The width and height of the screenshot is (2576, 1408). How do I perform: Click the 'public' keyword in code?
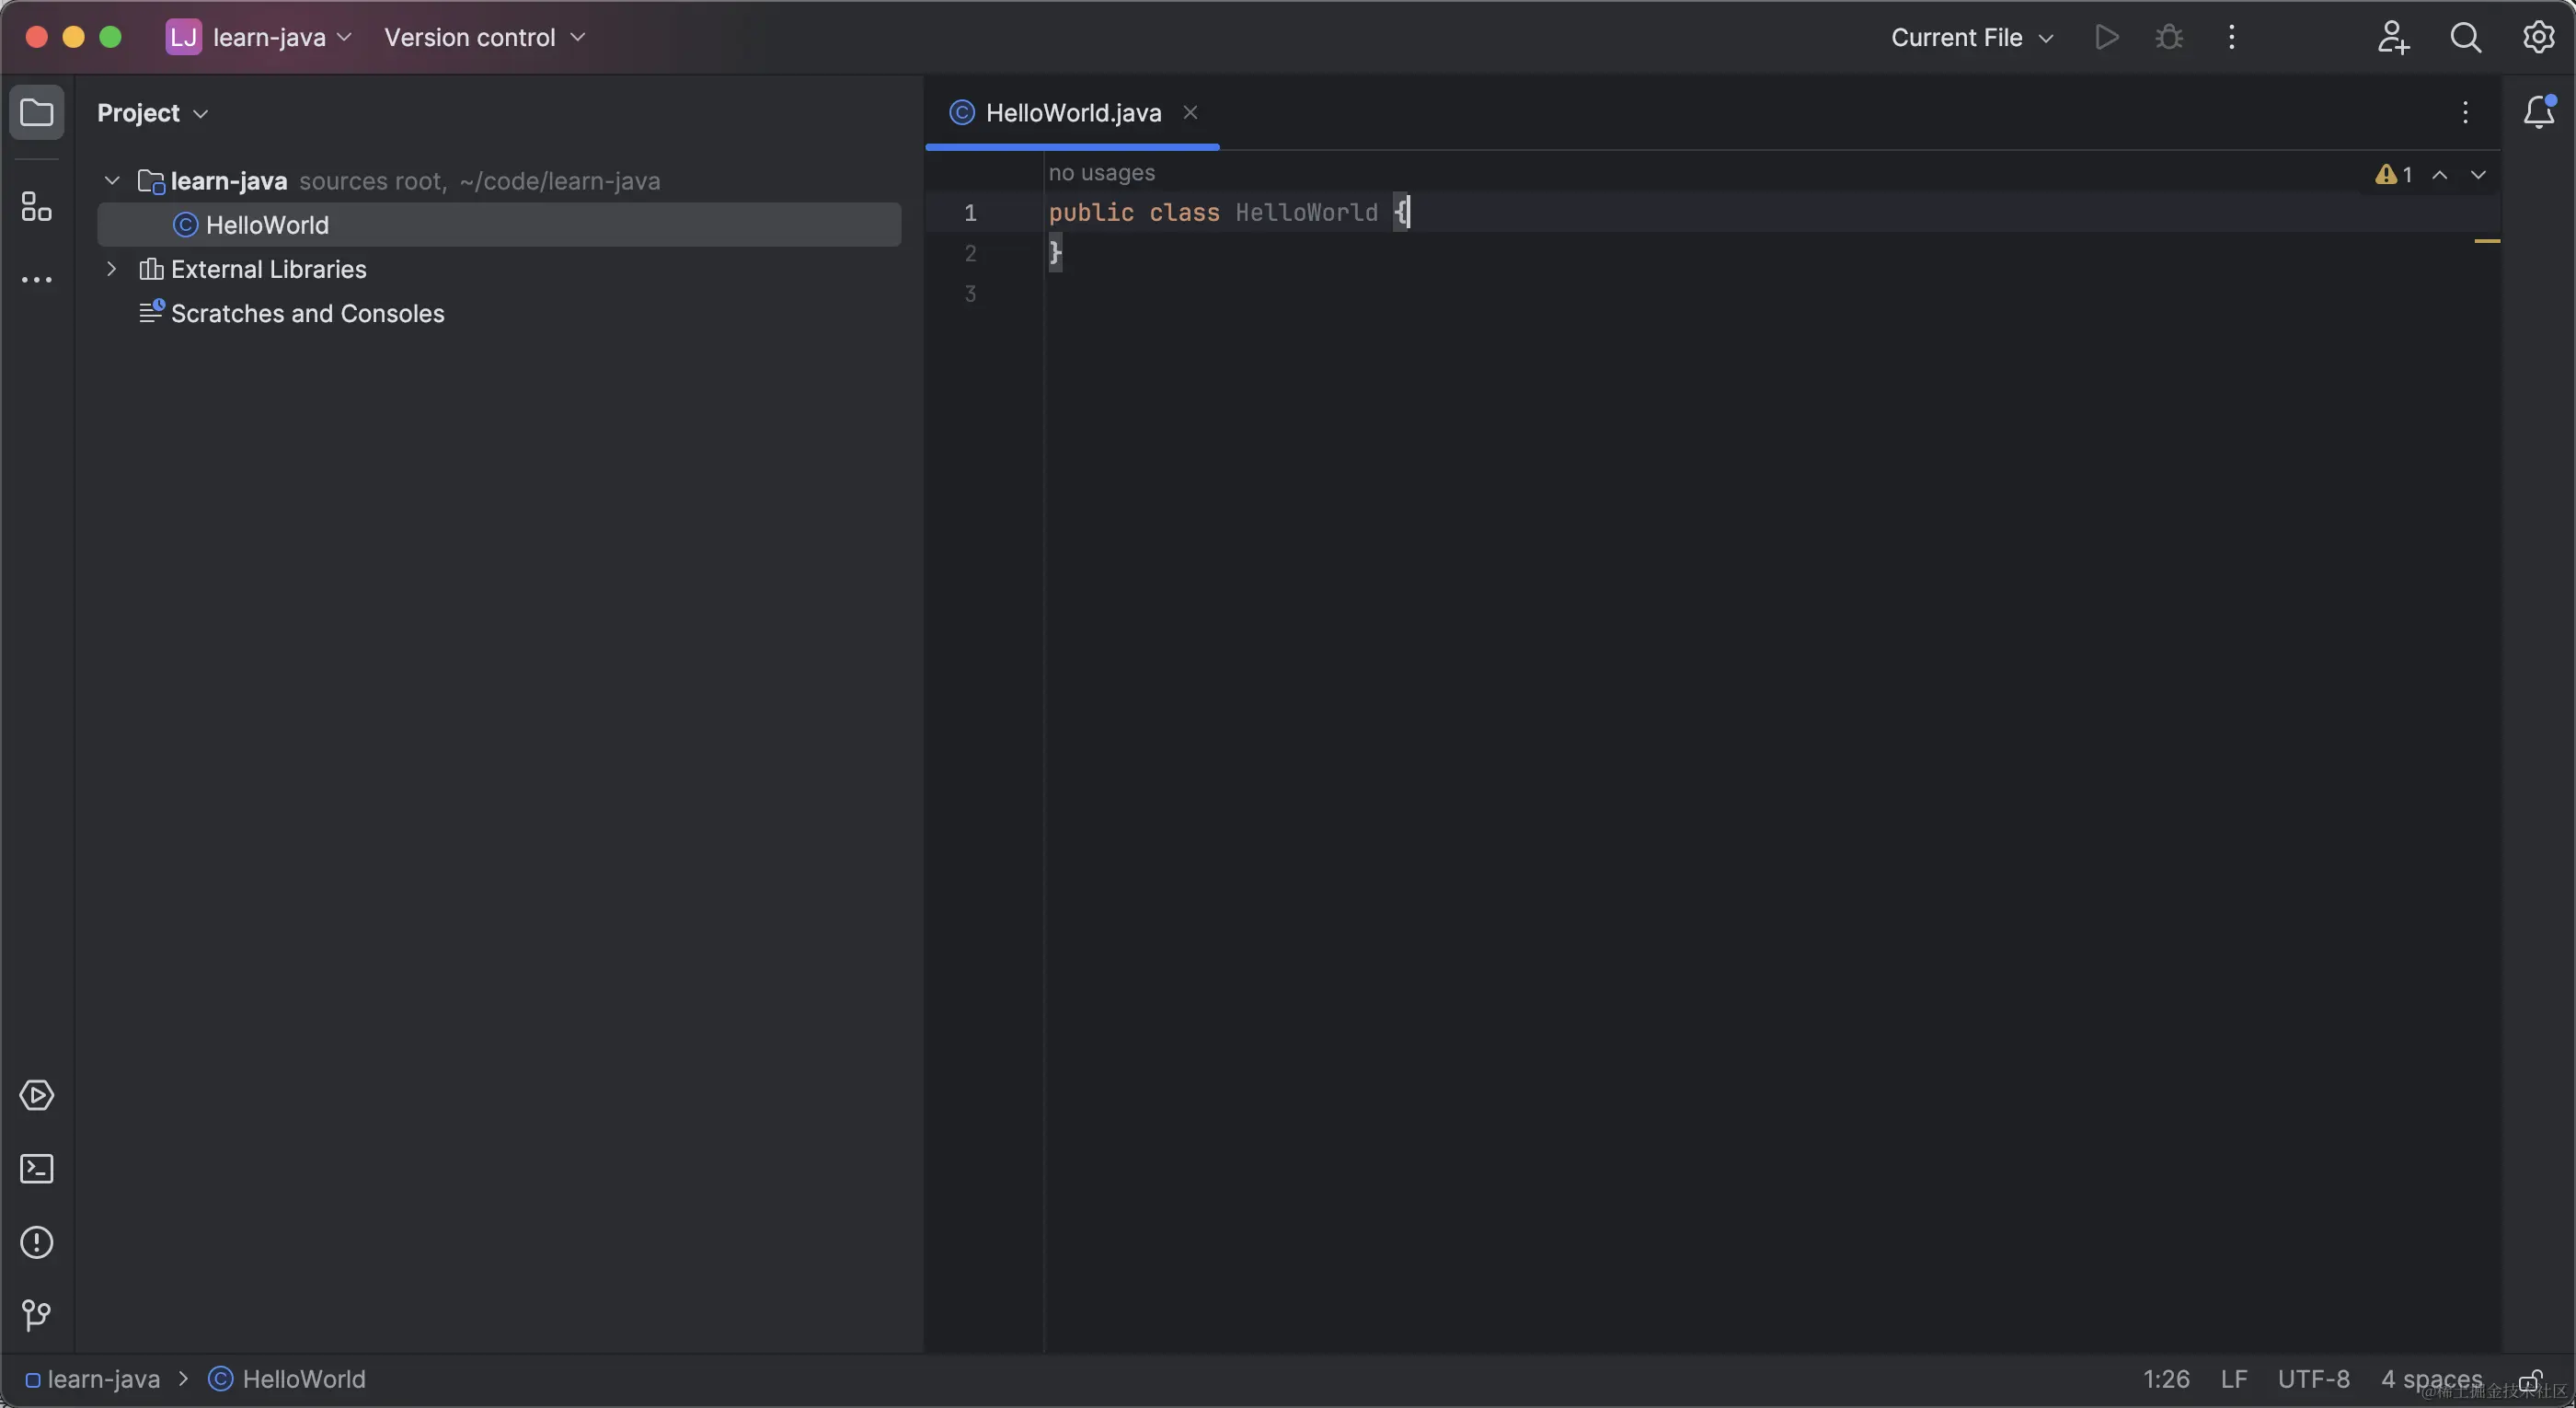click(x=1091, y=213)
